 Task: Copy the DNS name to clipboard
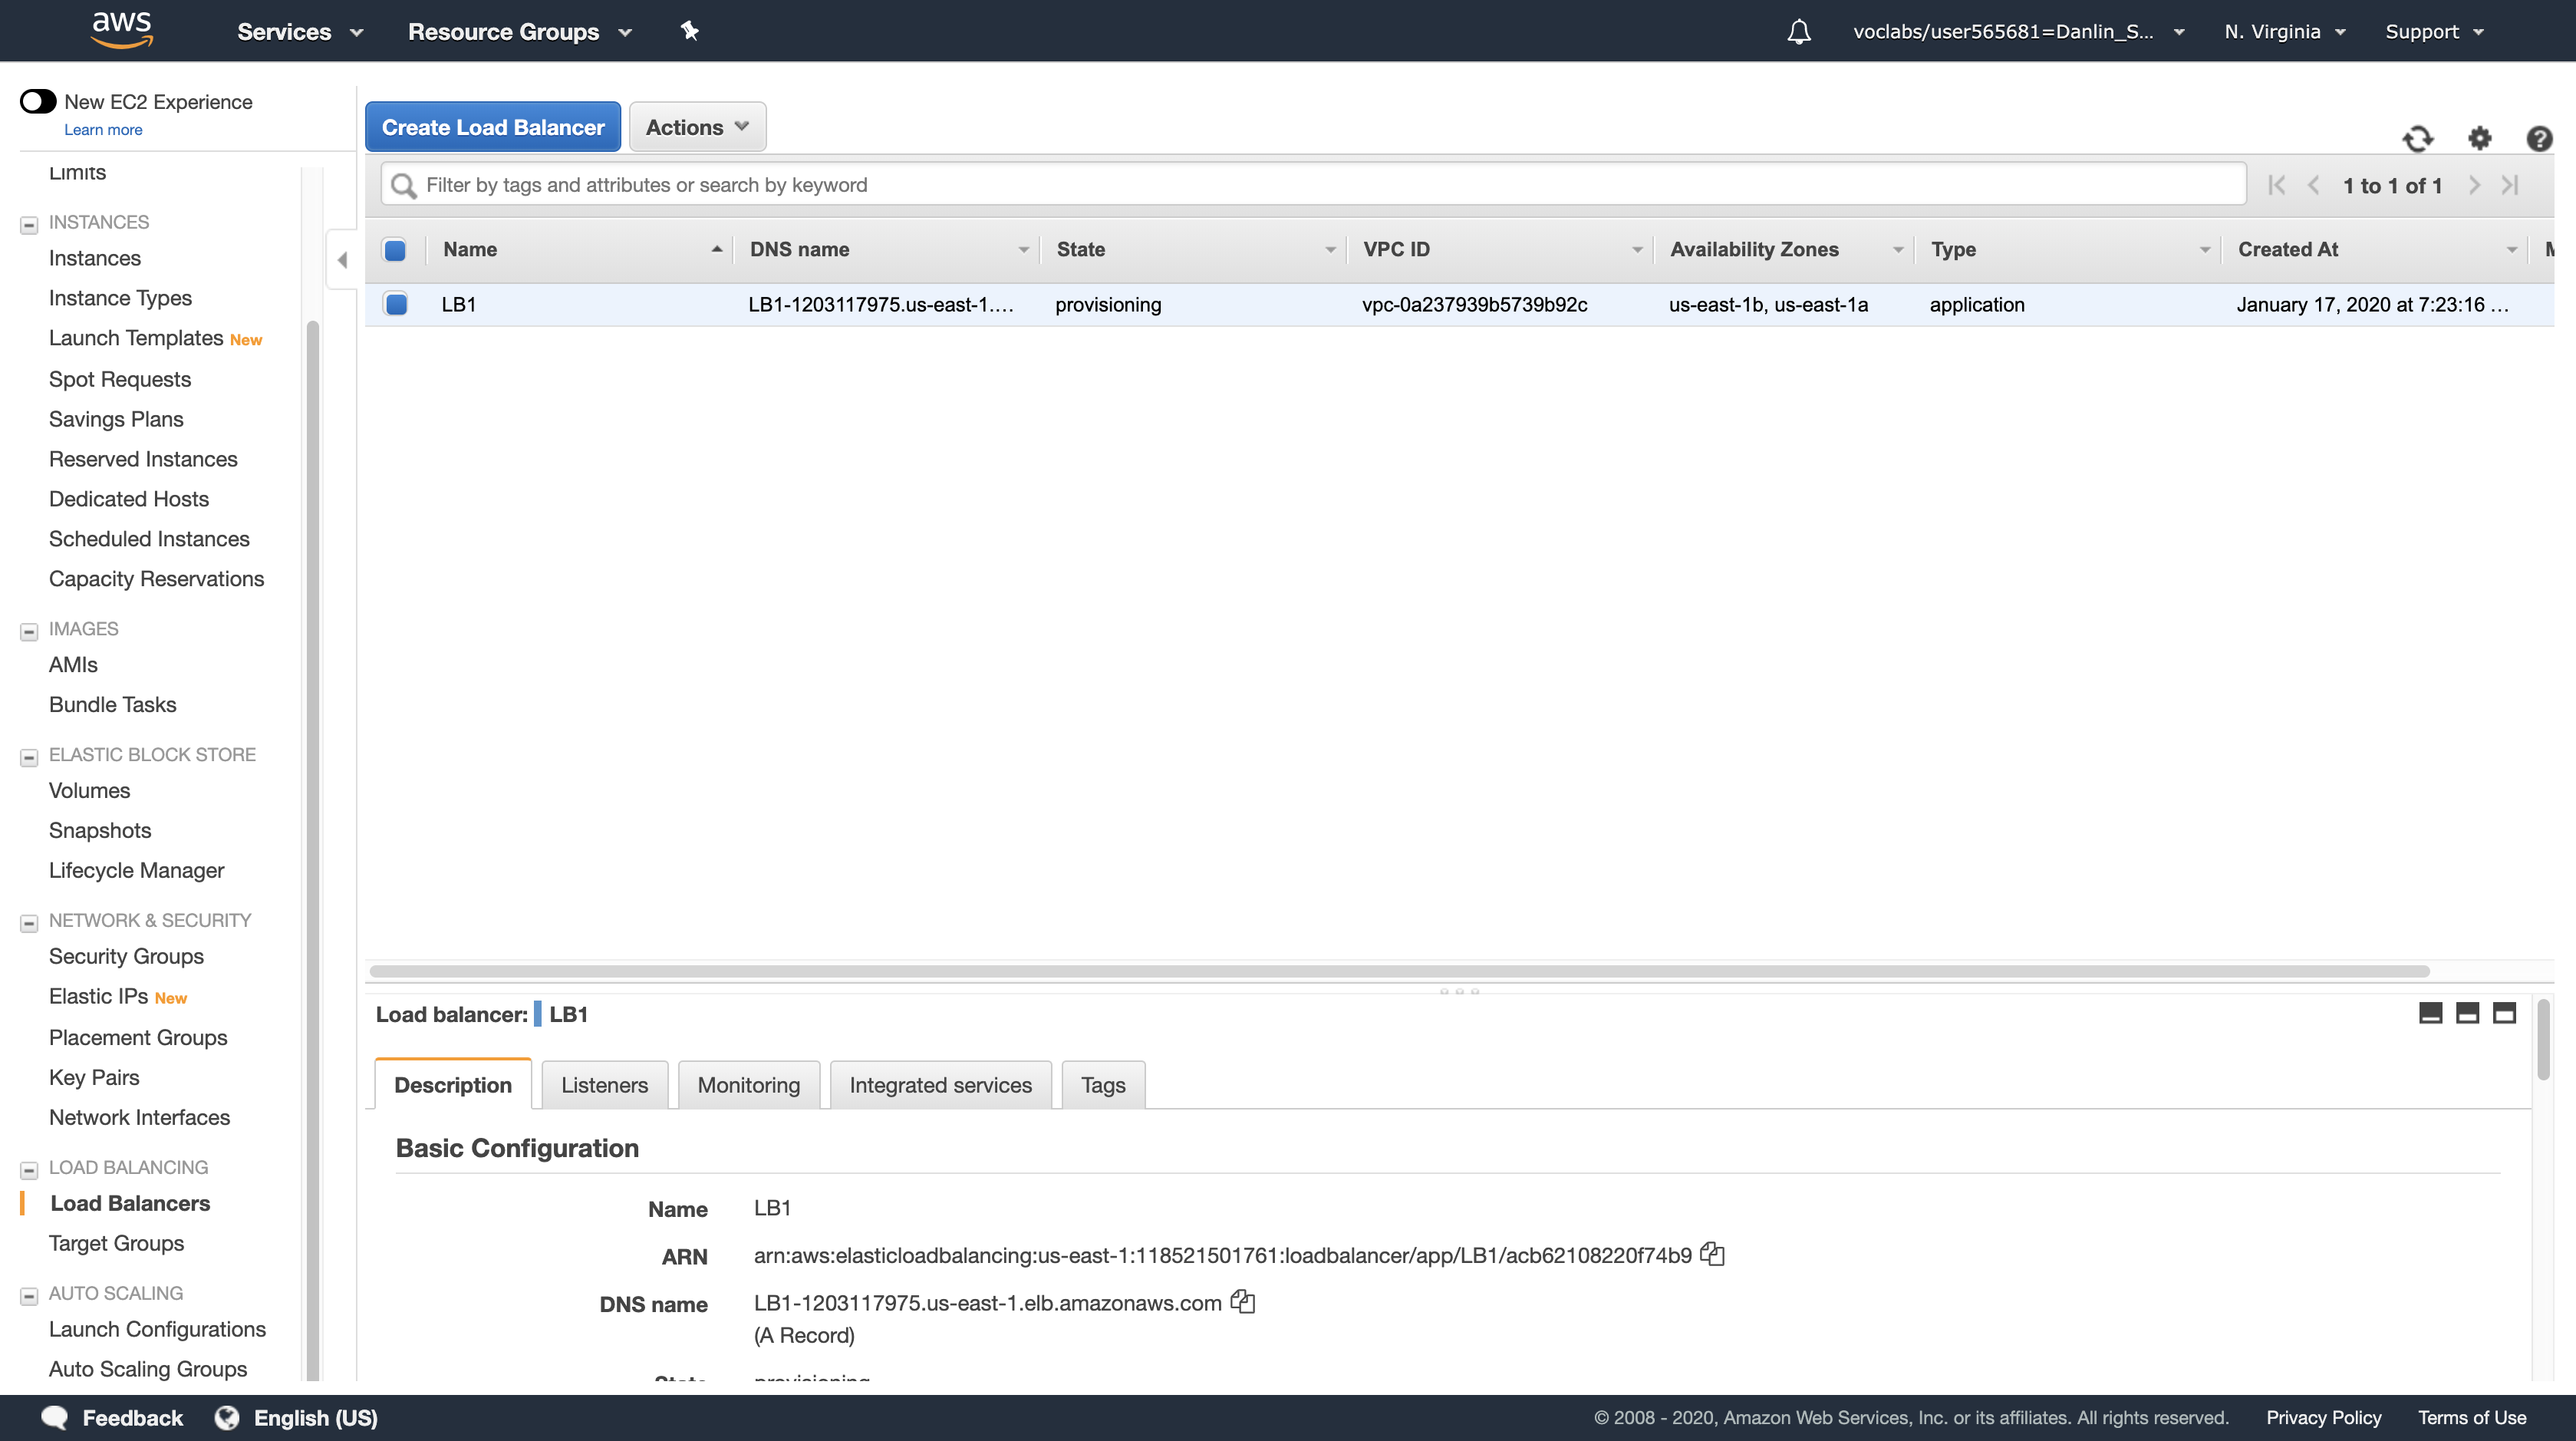(x=1242, y=1302)
